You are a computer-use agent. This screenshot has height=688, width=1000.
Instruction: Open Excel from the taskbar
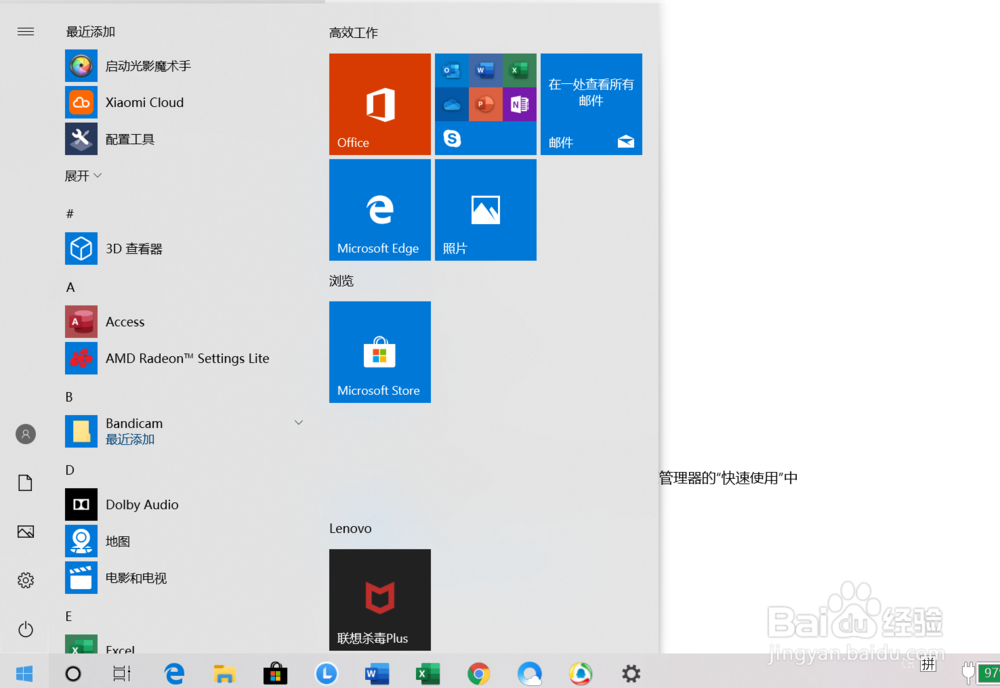coord(428,673)
